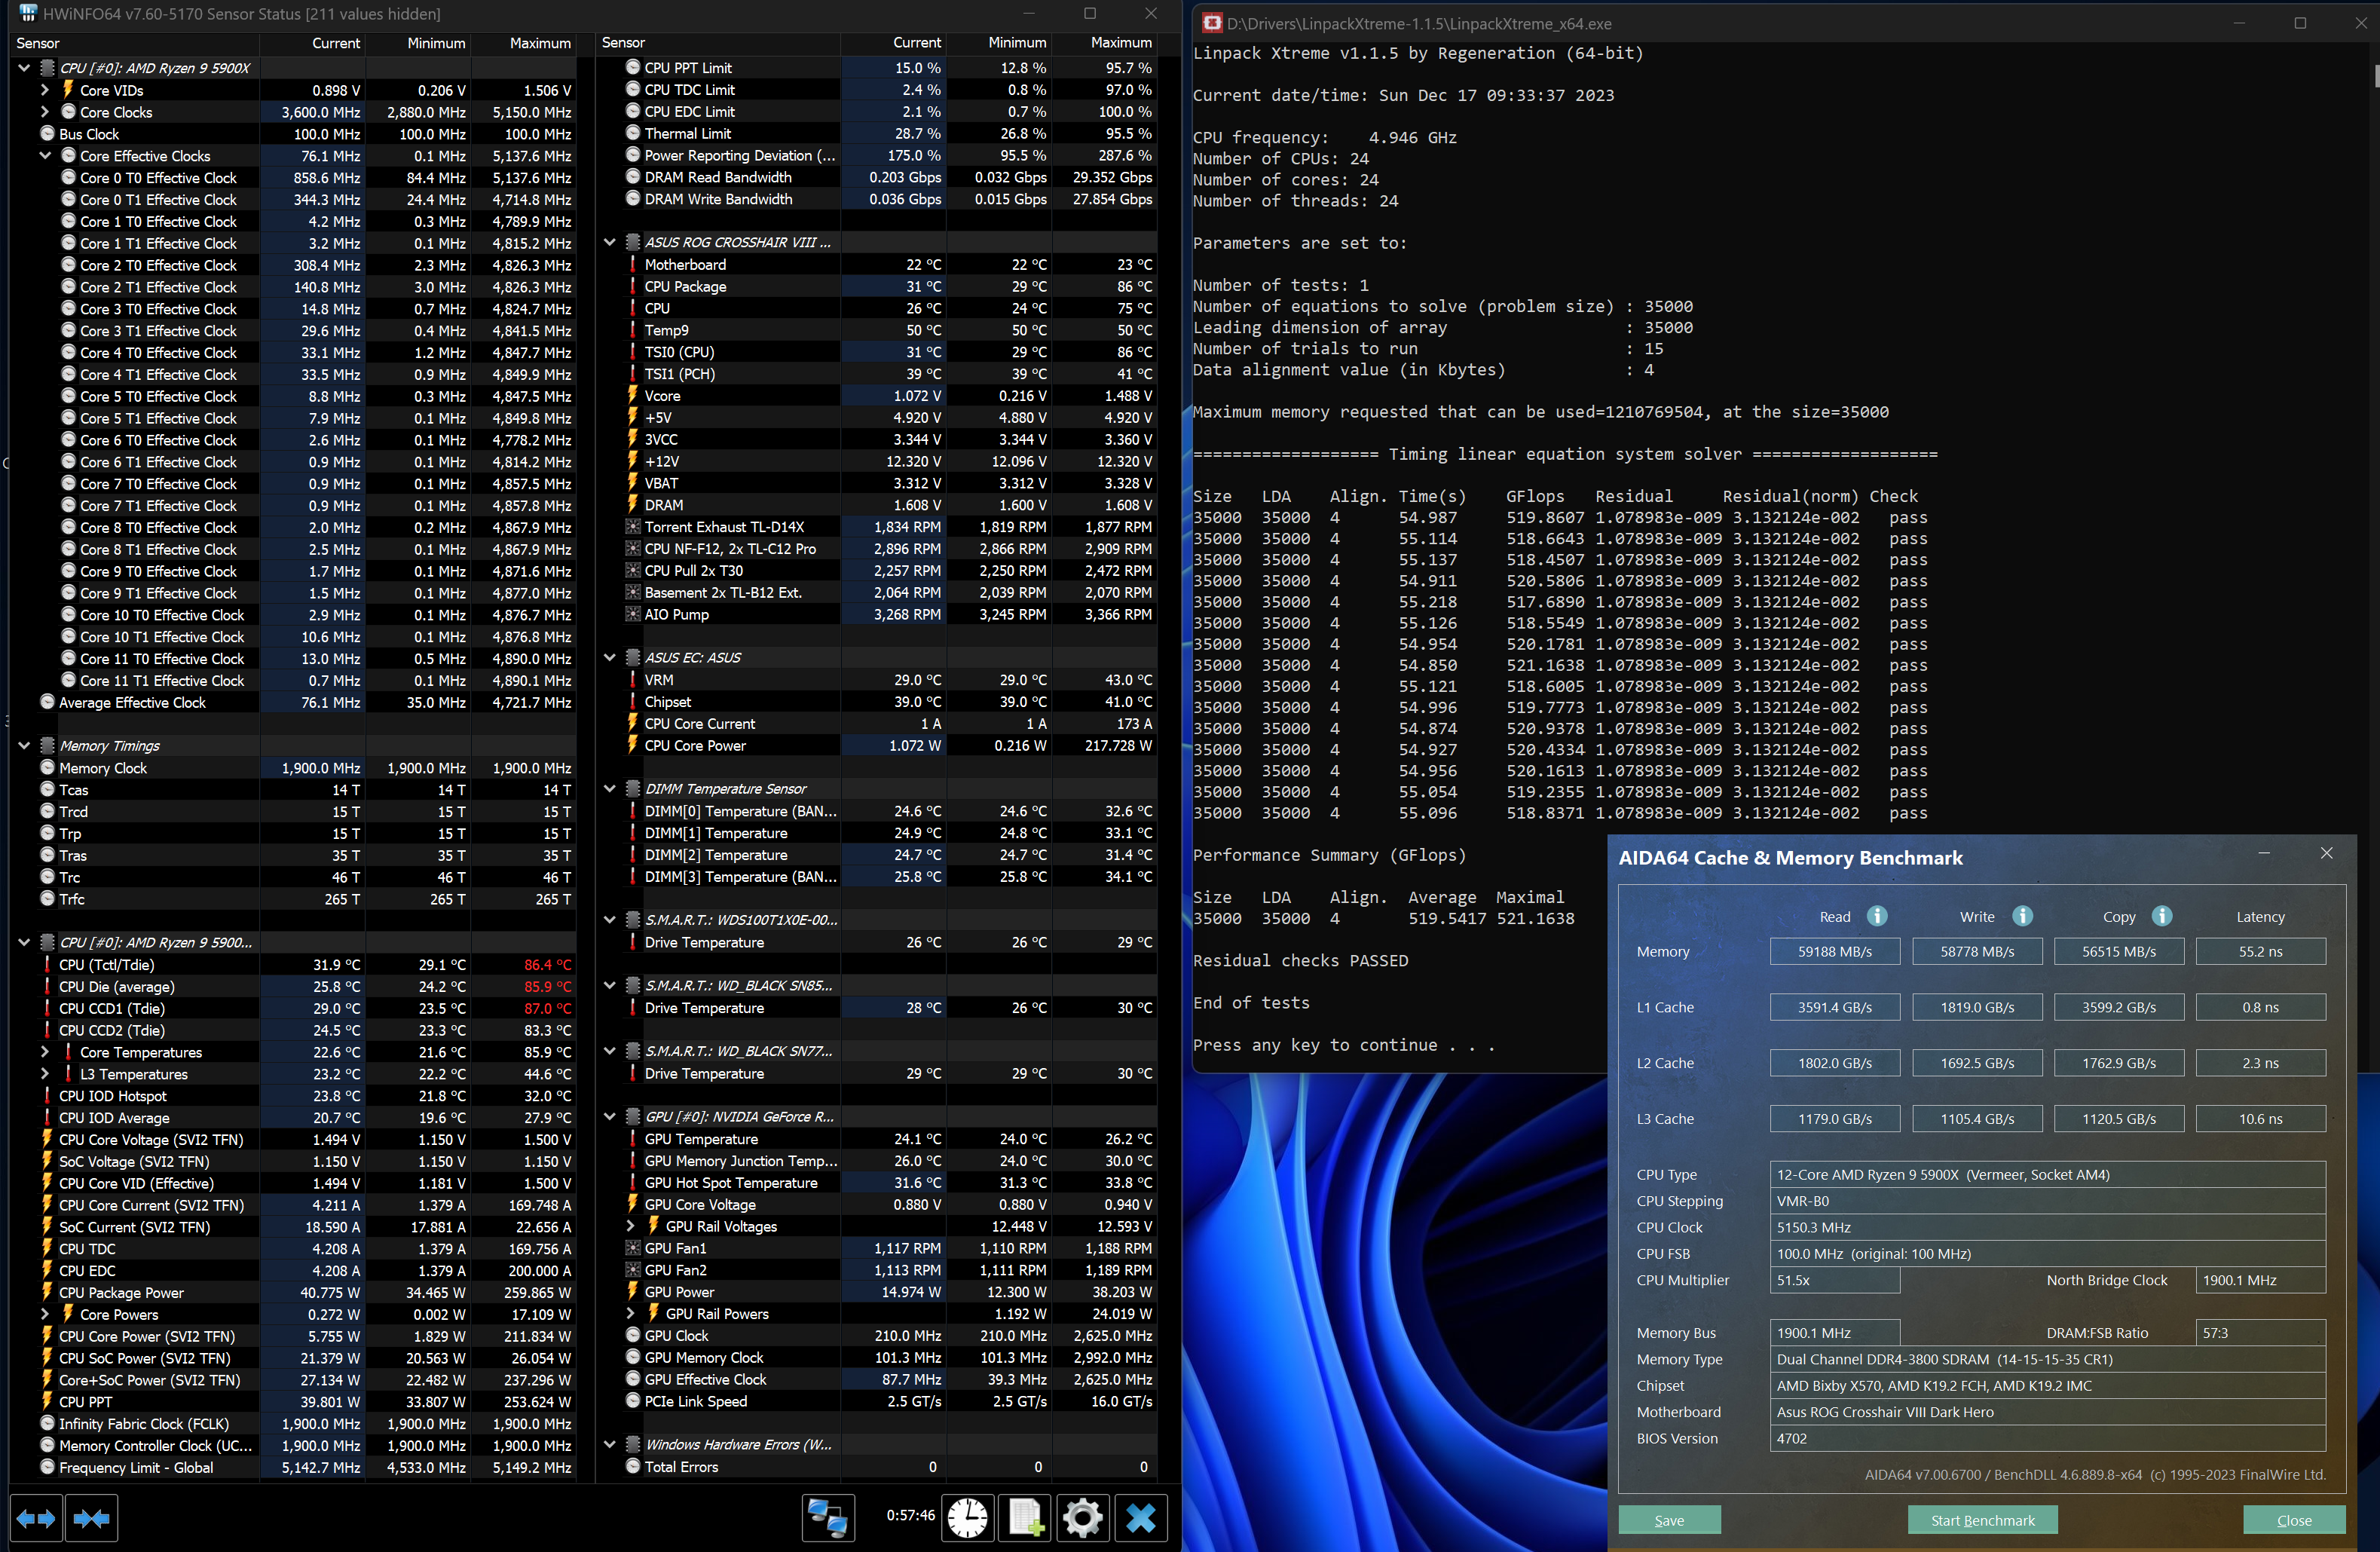This screenshot has height=1552, width=2380.
Task: Click the expand columns arrows icon in HWiNFO
Action: point(36,1519)
